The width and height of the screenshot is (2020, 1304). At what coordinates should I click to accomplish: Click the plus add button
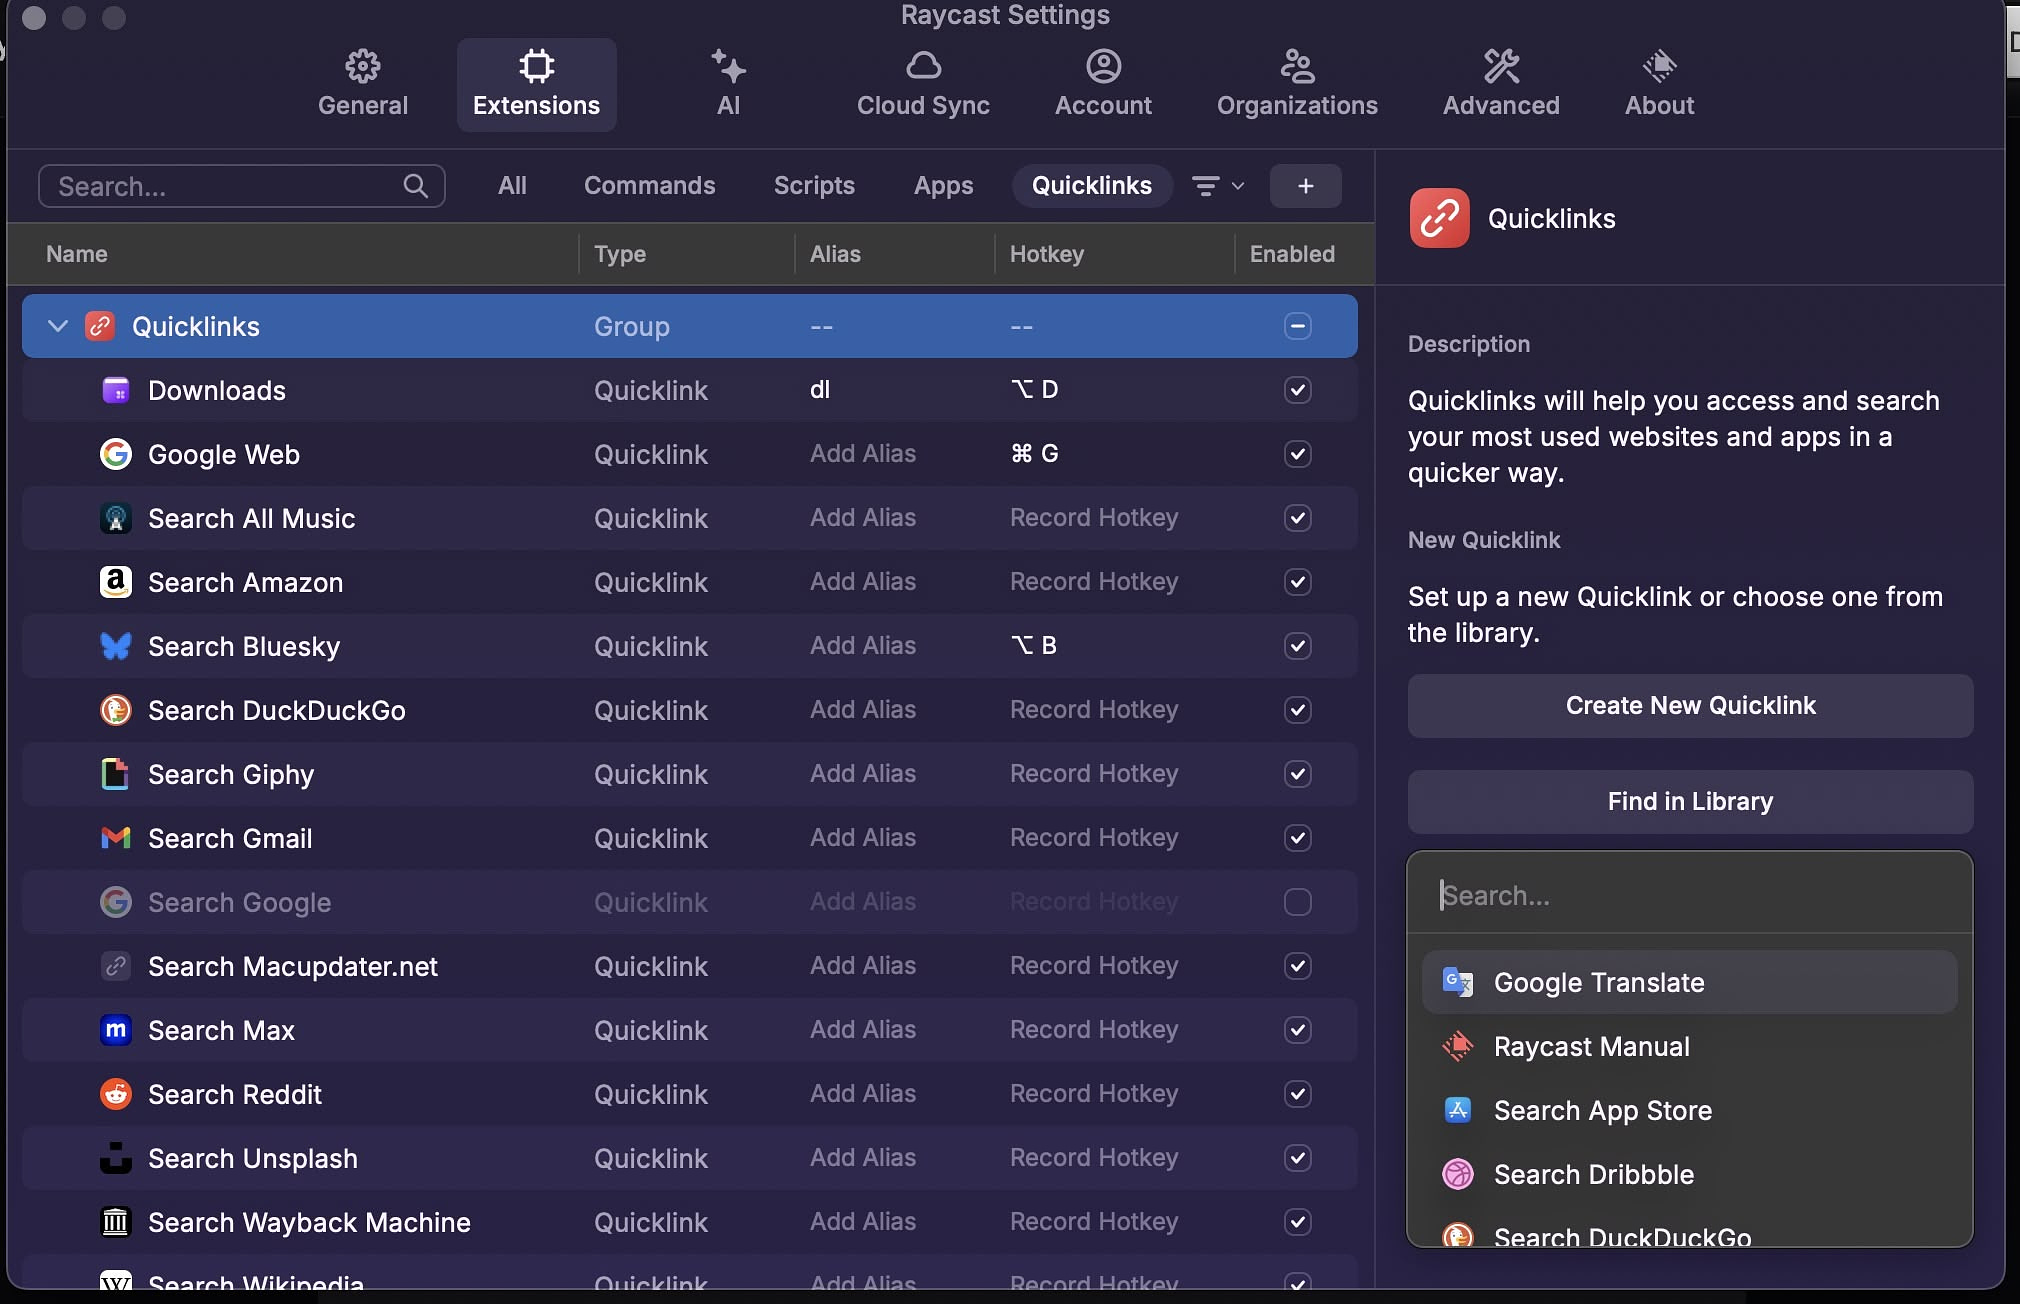(x=1305, y=186)
